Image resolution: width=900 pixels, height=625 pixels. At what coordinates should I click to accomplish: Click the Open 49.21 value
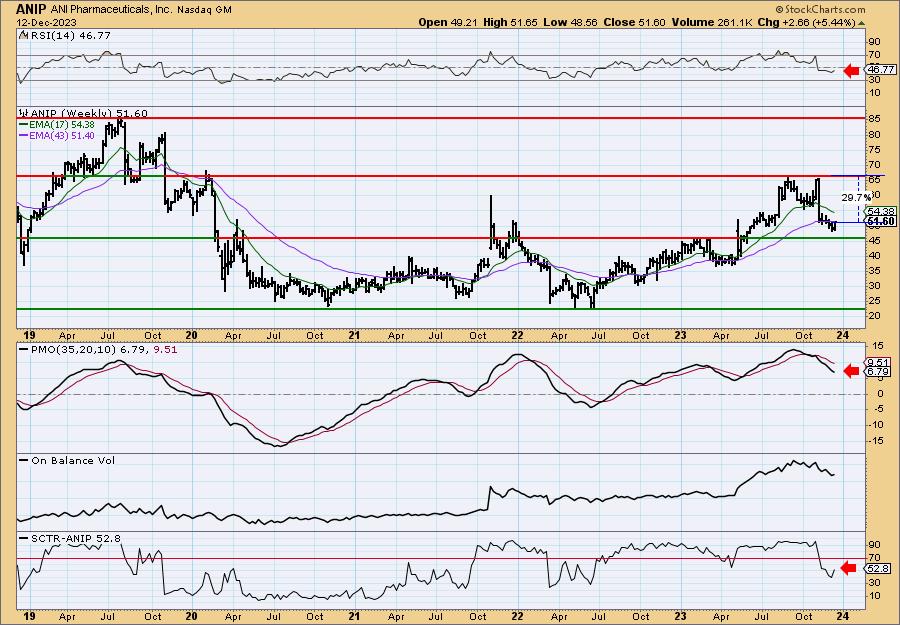tap(447, 22)
